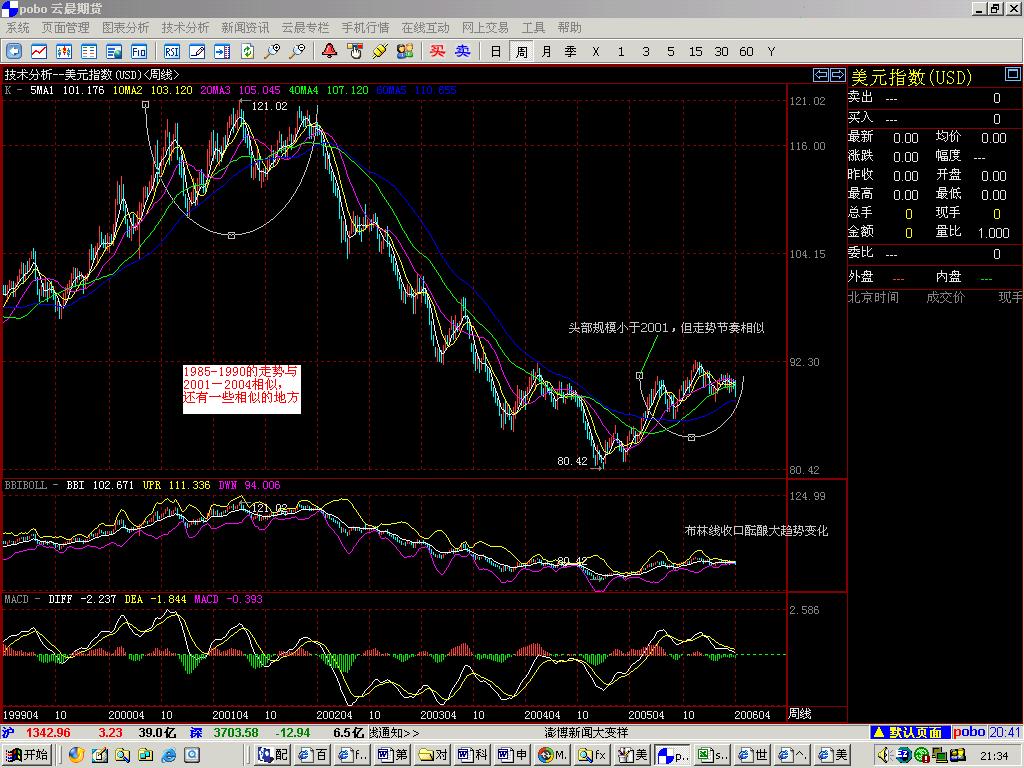The image size is (1024, 768).
Task: Switch to quarterly 季 period
Action: point(571,51)
